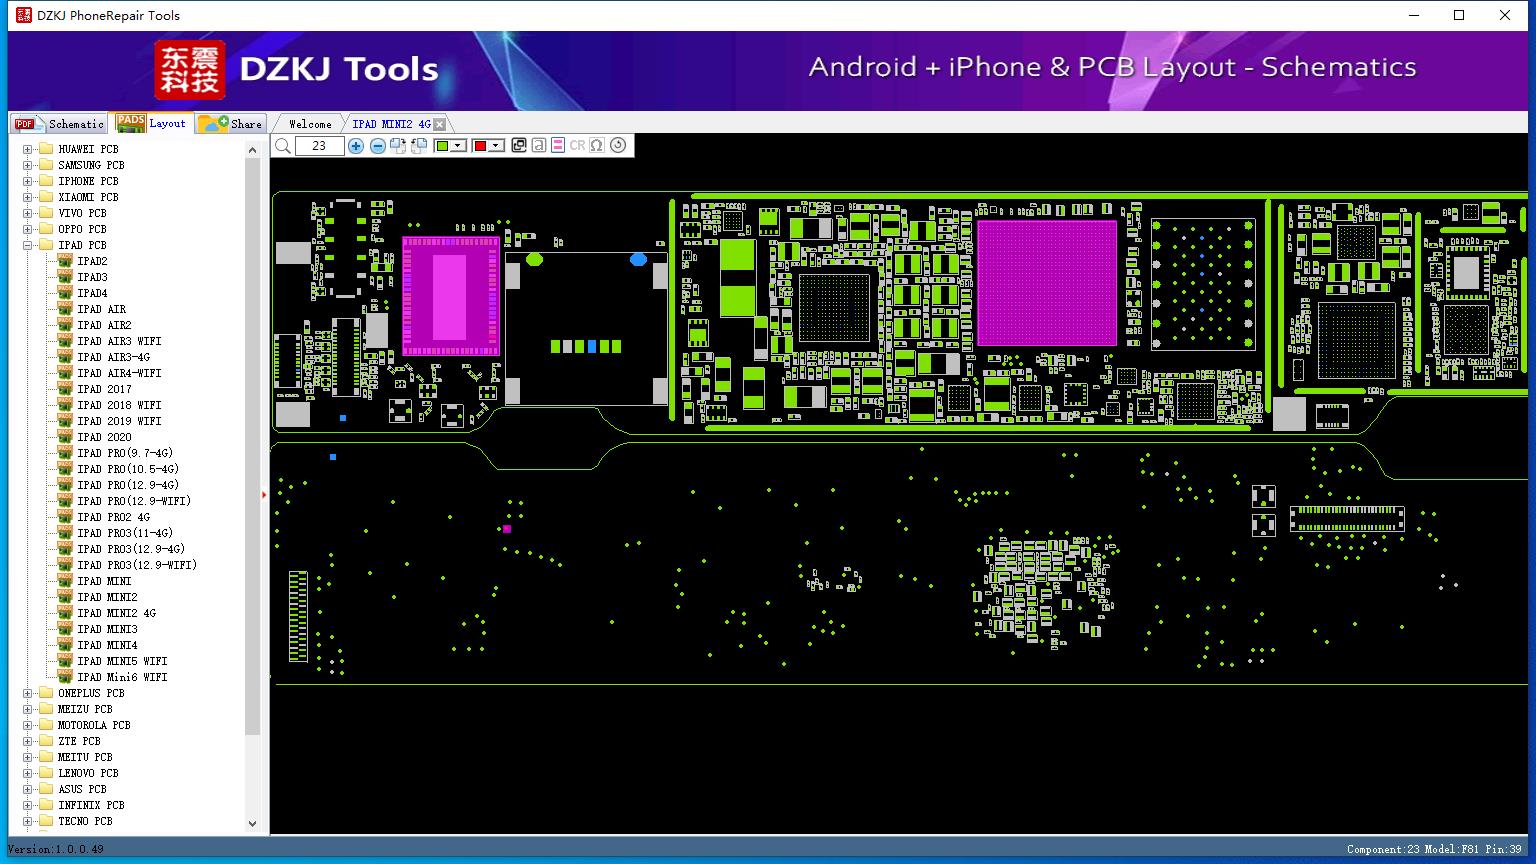Click the folder icon beside MOTOROLA PCB
The width and height of the screenshot is (1536, 864).
pos(45,725)
